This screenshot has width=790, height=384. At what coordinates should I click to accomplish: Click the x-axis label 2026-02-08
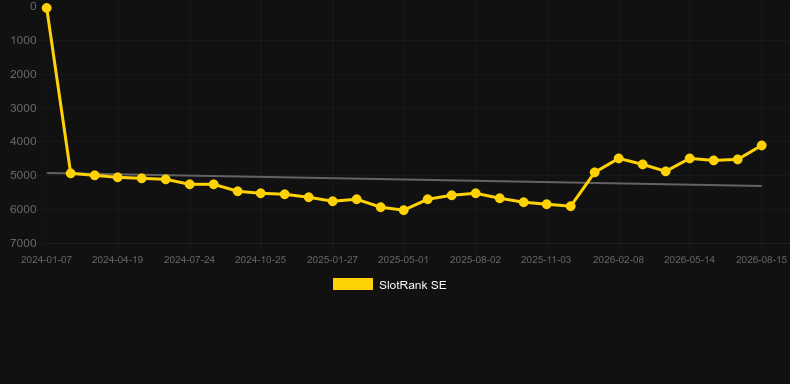pyautogui.click(x=618, y=260)
